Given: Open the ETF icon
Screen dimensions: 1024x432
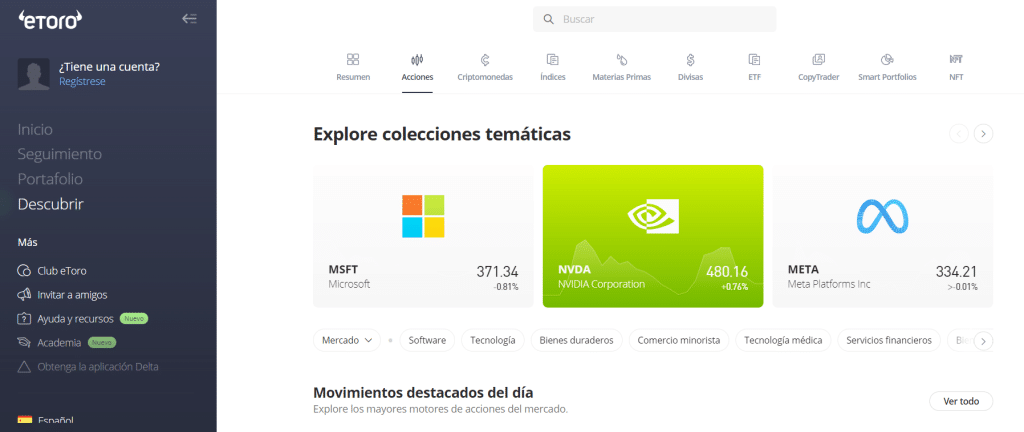Looking at the screenshot, I should pos(754,59).
